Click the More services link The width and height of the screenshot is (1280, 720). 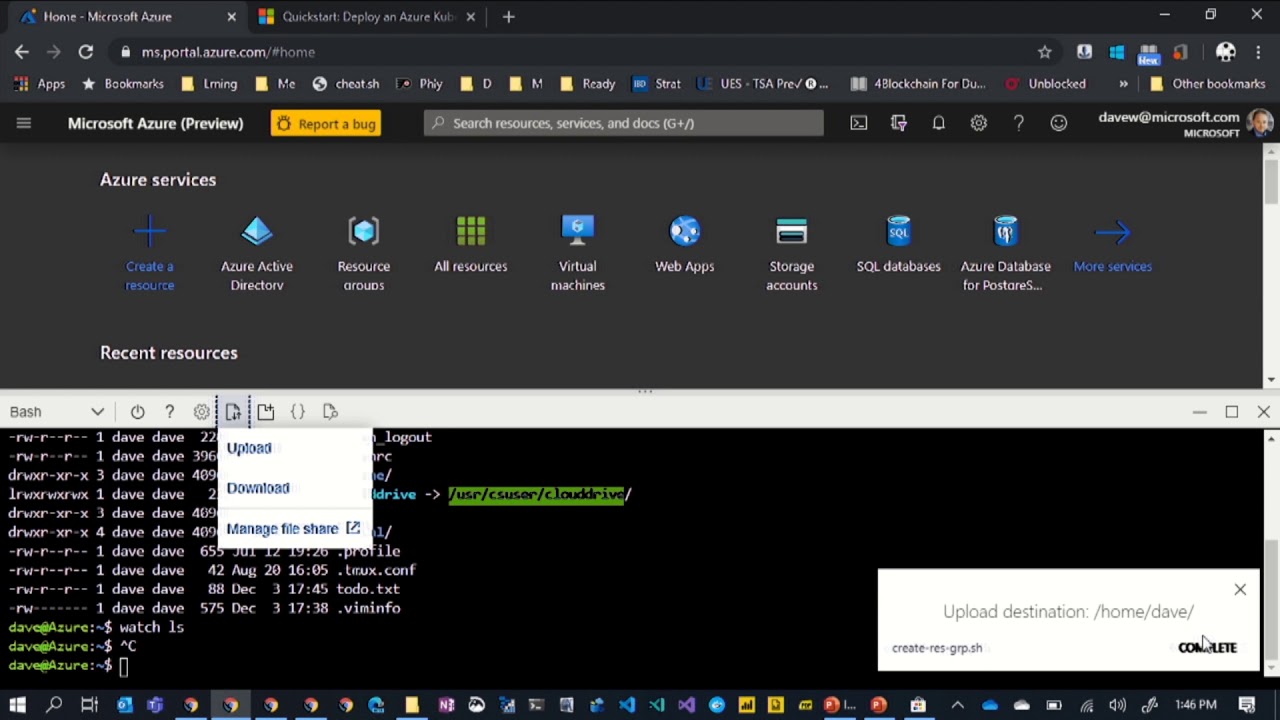[x=1113, y=245]
